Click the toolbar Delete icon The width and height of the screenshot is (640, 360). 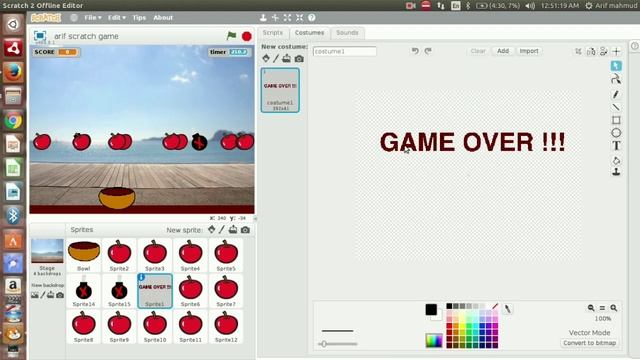coord(276,18)
